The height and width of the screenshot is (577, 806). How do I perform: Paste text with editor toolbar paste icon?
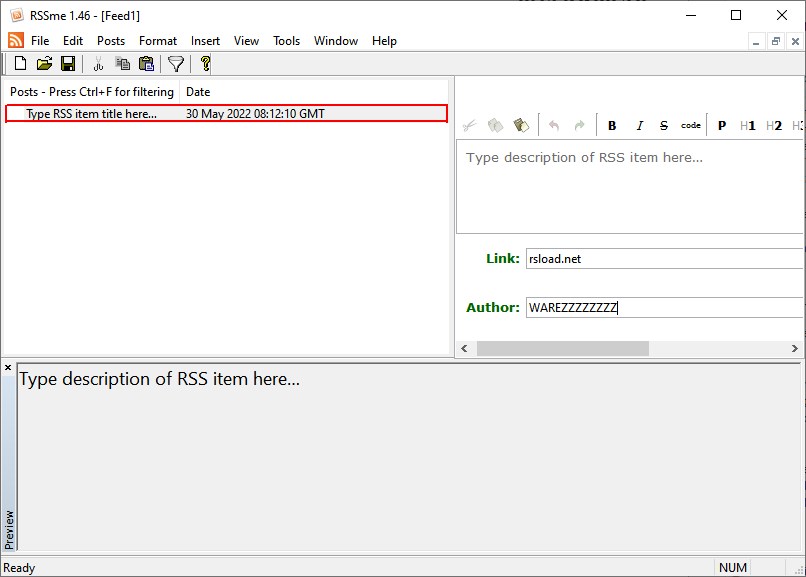(x=521, y=125)
